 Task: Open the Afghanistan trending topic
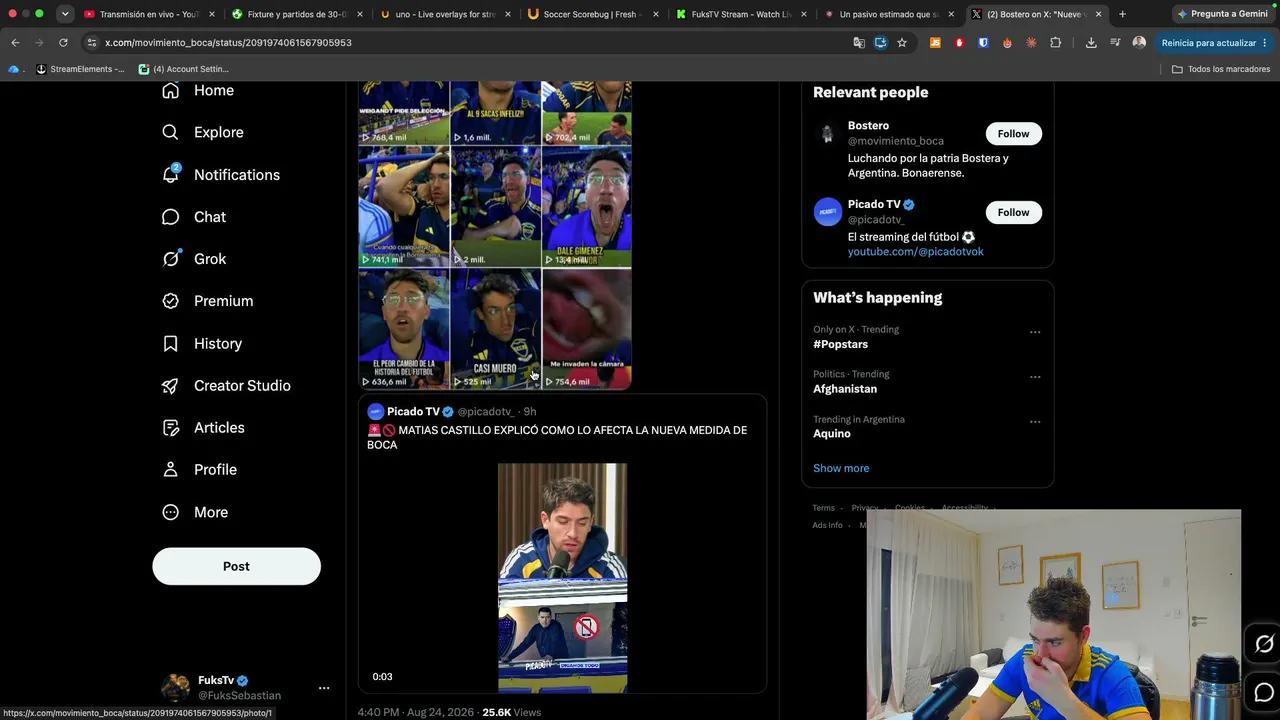click(845, 389)
